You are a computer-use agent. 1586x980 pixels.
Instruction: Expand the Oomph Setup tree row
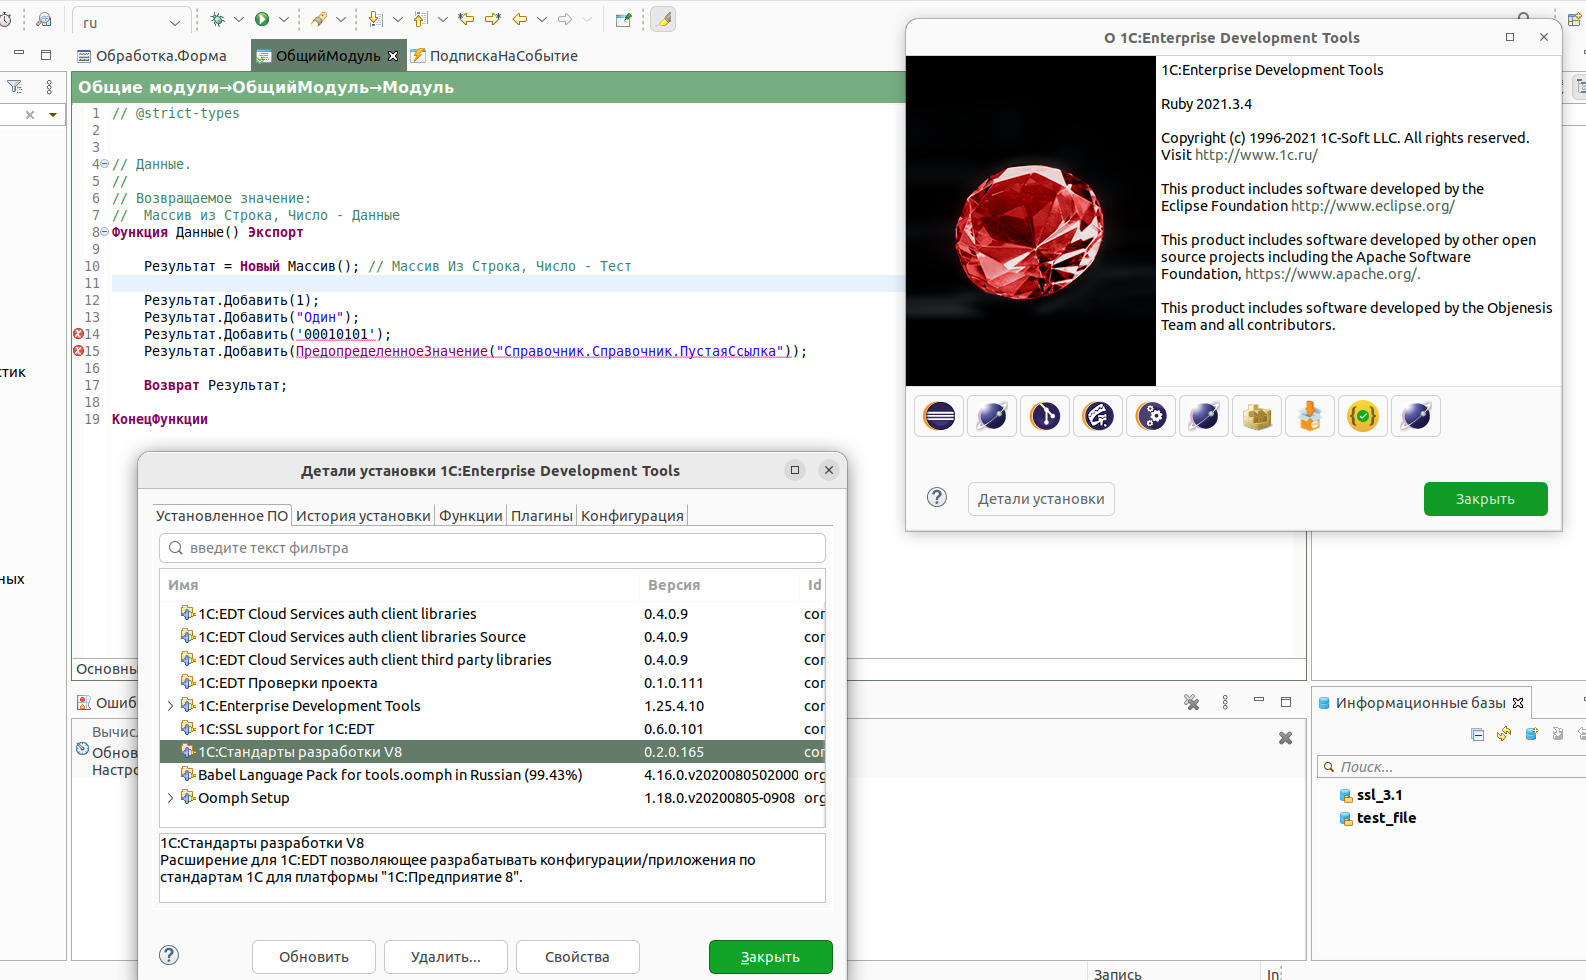point(170,798)
